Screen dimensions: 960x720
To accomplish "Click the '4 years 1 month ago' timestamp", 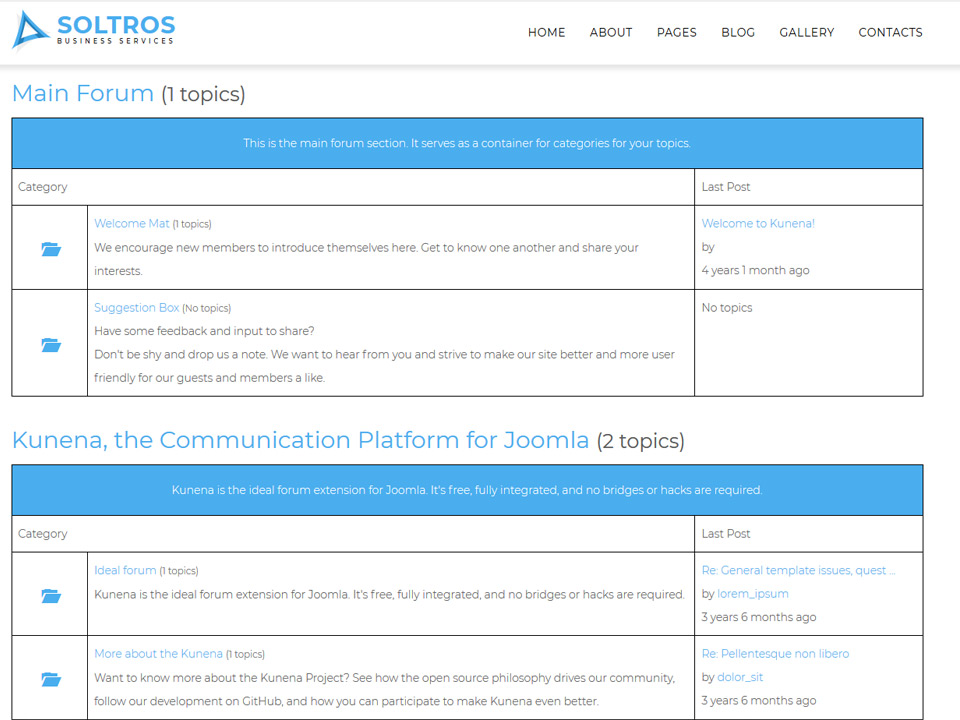I will click(756, 270).
